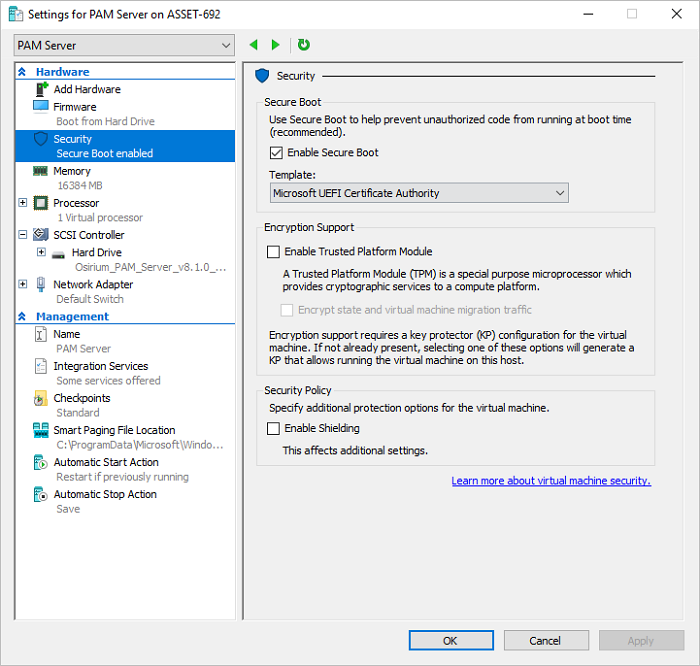Uncheck Enable Secure Boot
The width and height of the screenshot is (700, 666).
click(x=276, y=153)
